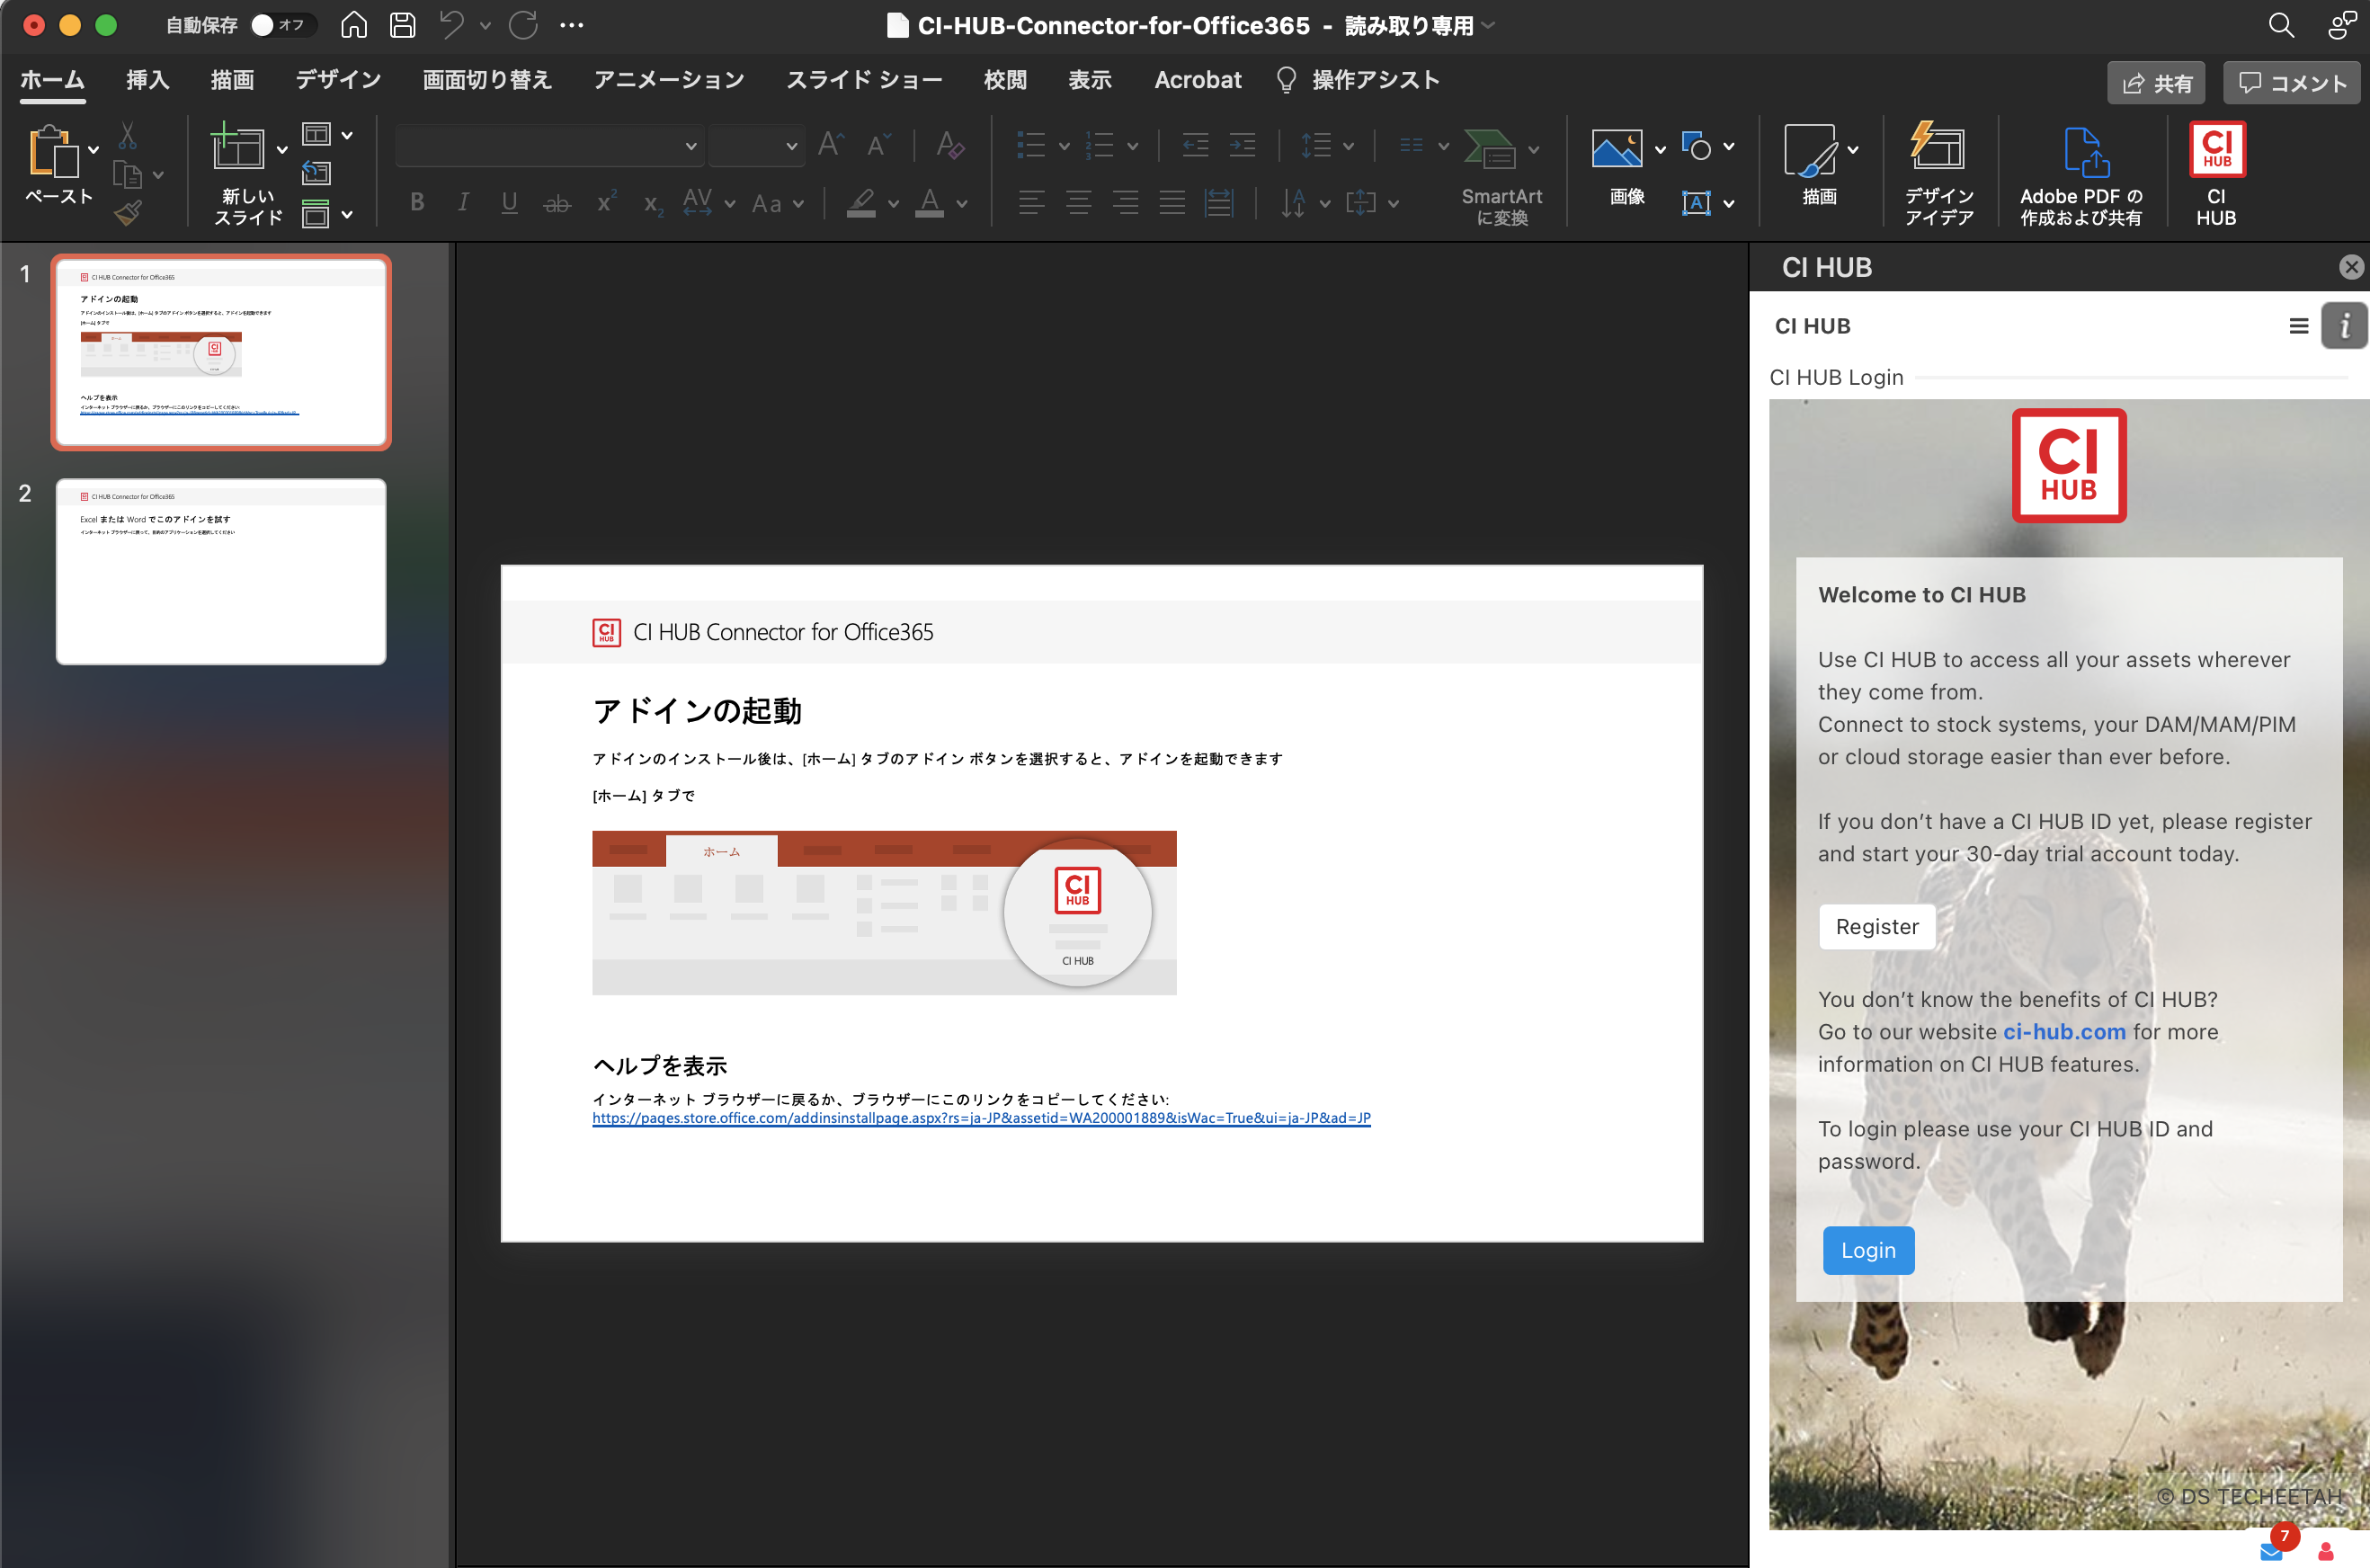Expand the bullet list dropdown arrow
The image size is (2370, 1568).
(x=1064, y=147)
